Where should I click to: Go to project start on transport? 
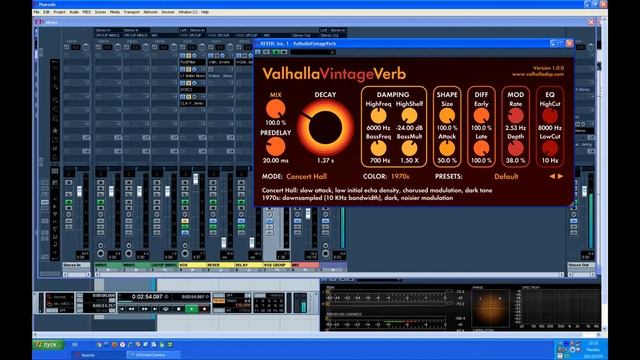coord(122,309)
